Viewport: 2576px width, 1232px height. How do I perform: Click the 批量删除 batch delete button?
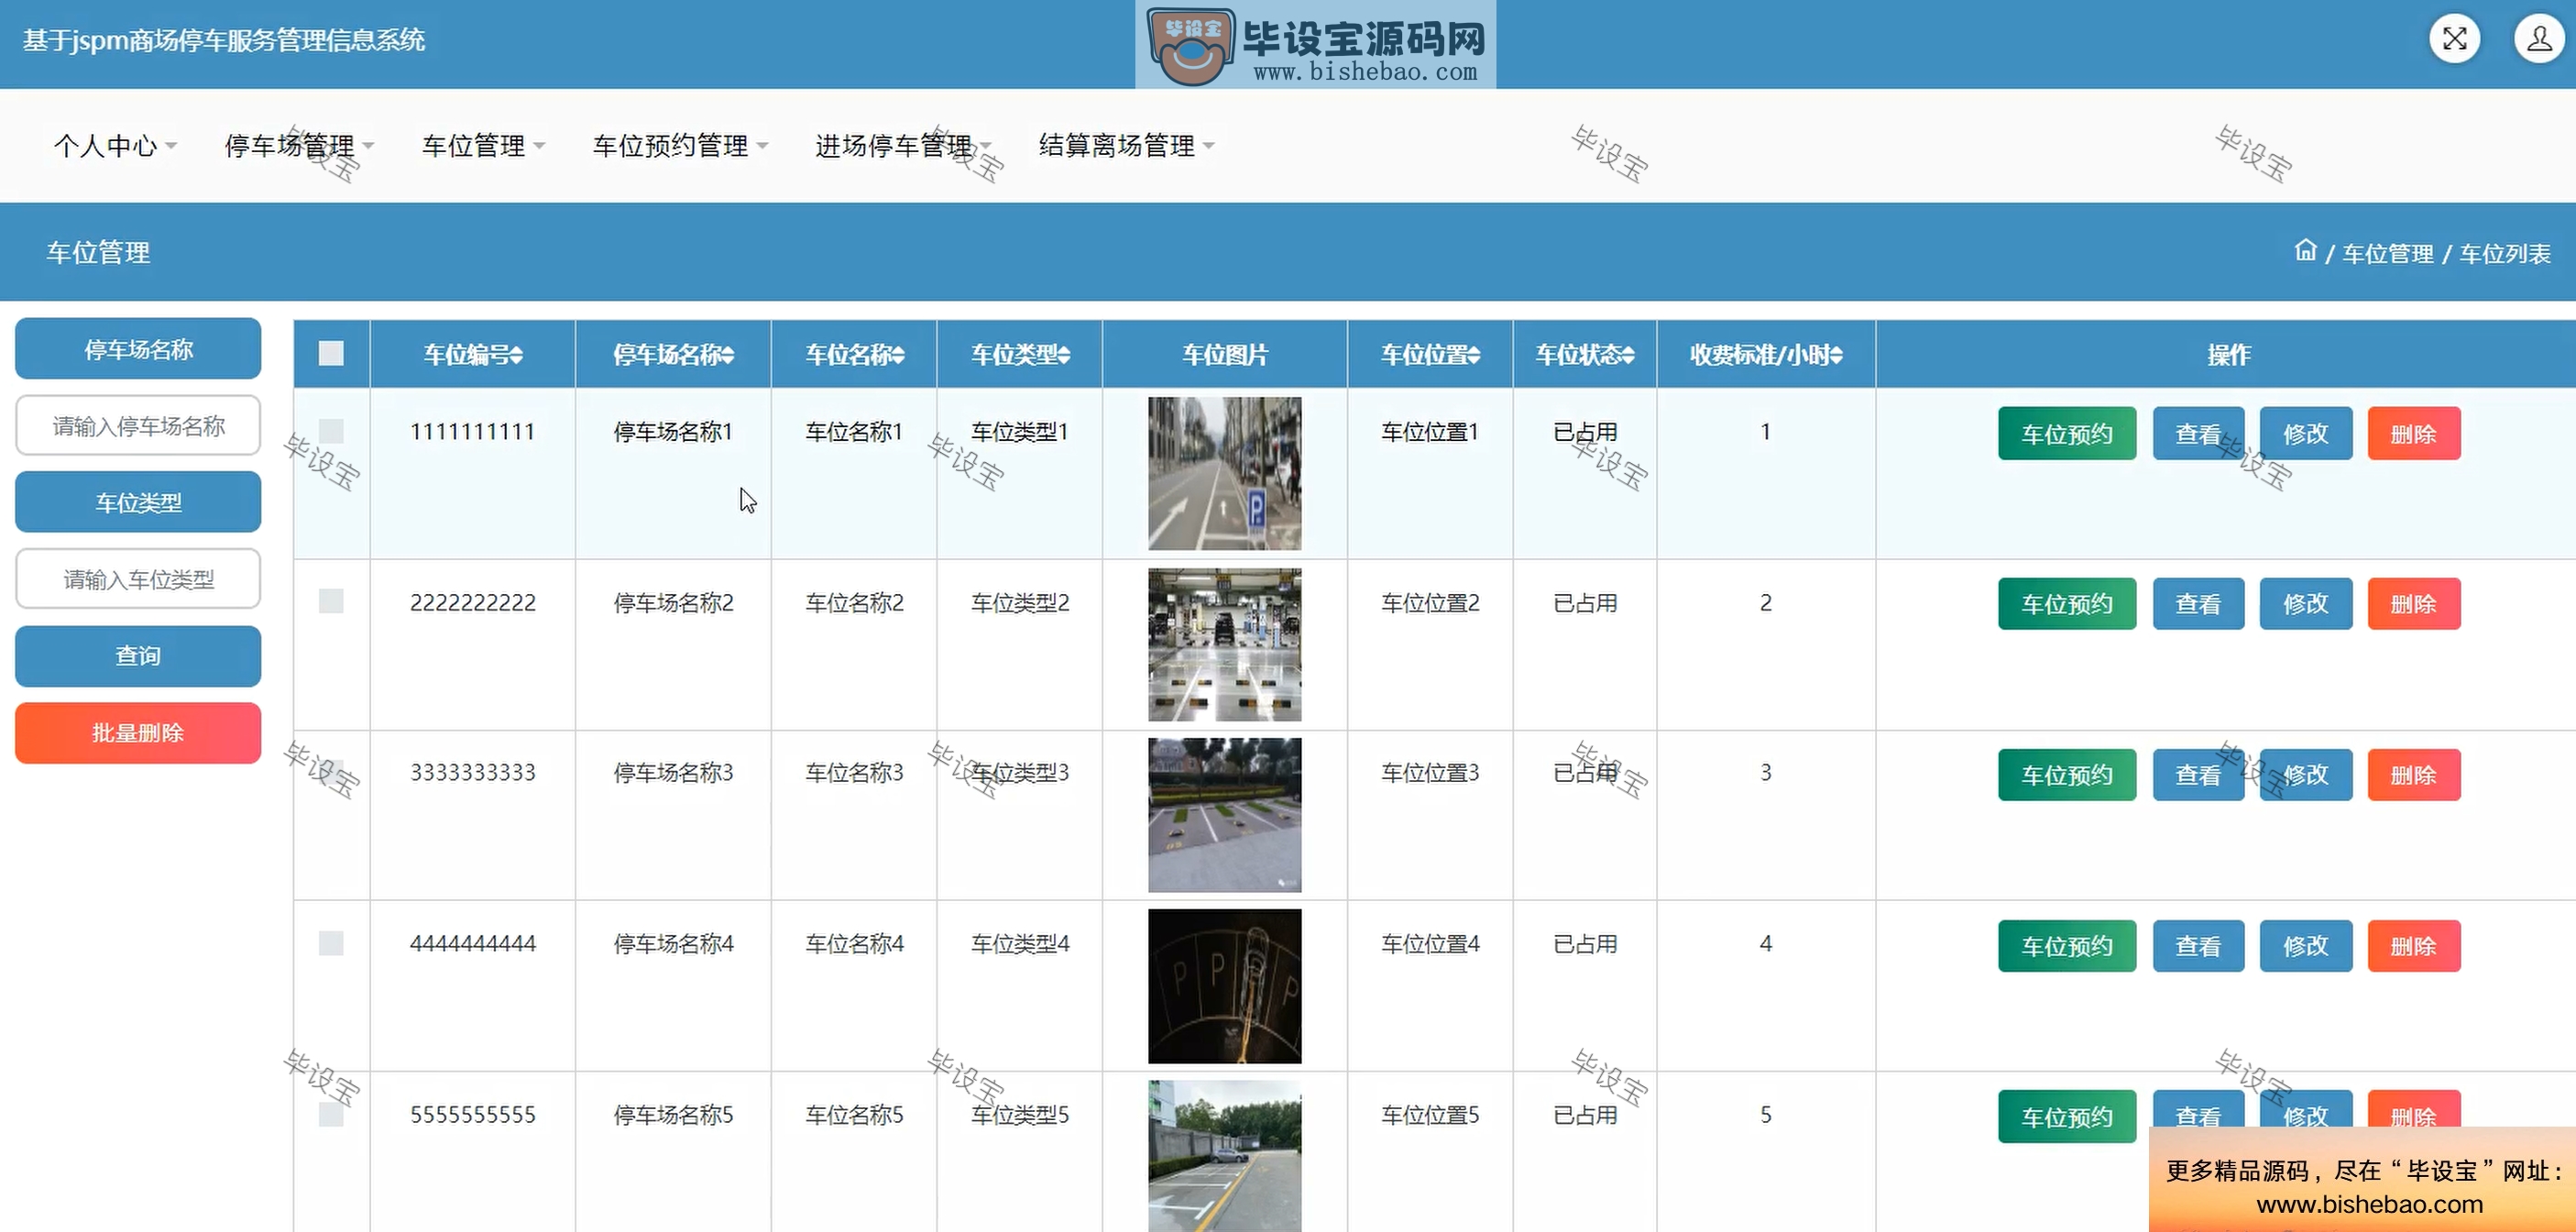[138, 733]
